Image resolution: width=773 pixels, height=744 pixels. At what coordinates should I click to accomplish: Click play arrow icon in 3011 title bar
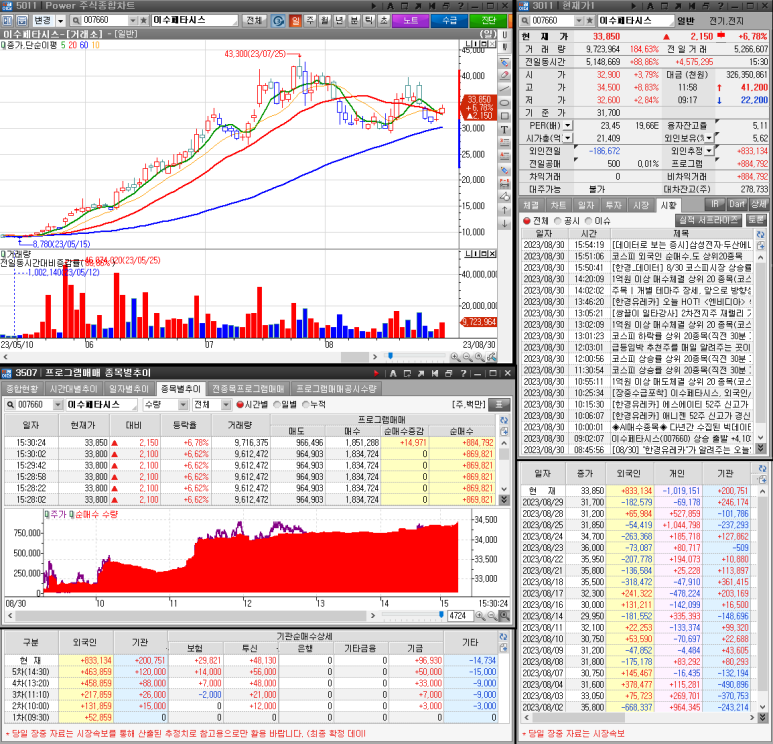(633, 6)
